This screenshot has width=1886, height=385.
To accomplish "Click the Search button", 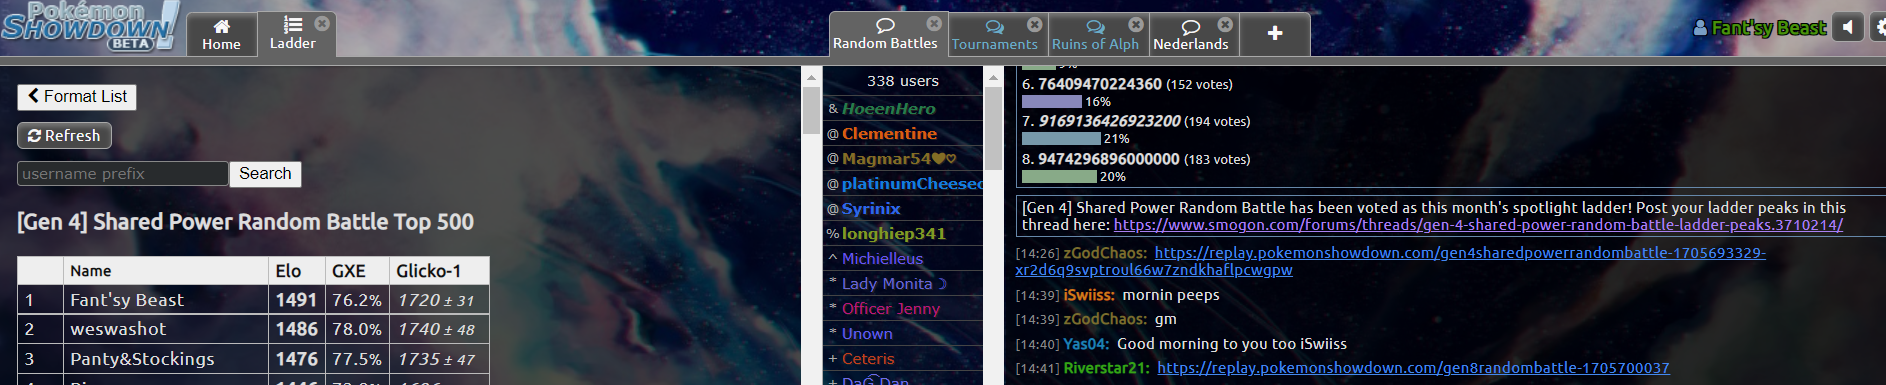I will (x=265, y=174).
